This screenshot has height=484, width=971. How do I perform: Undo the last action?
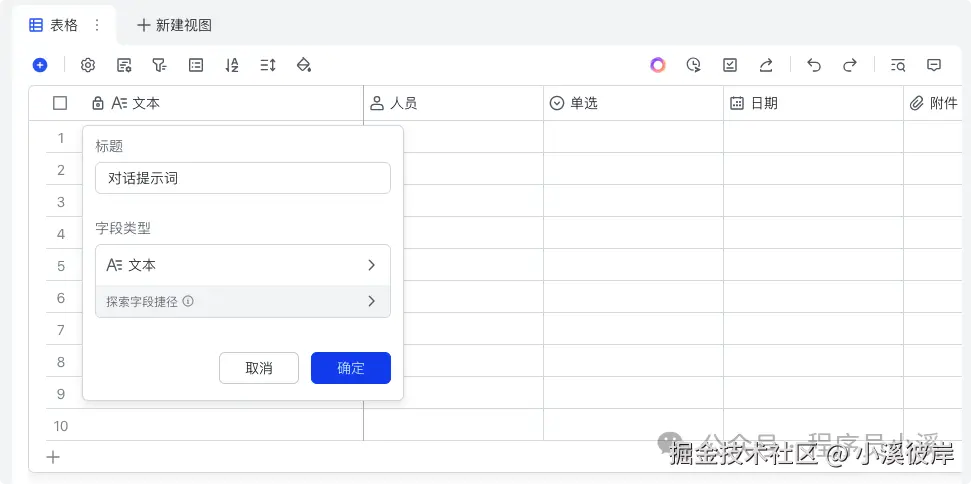[814, 65]
